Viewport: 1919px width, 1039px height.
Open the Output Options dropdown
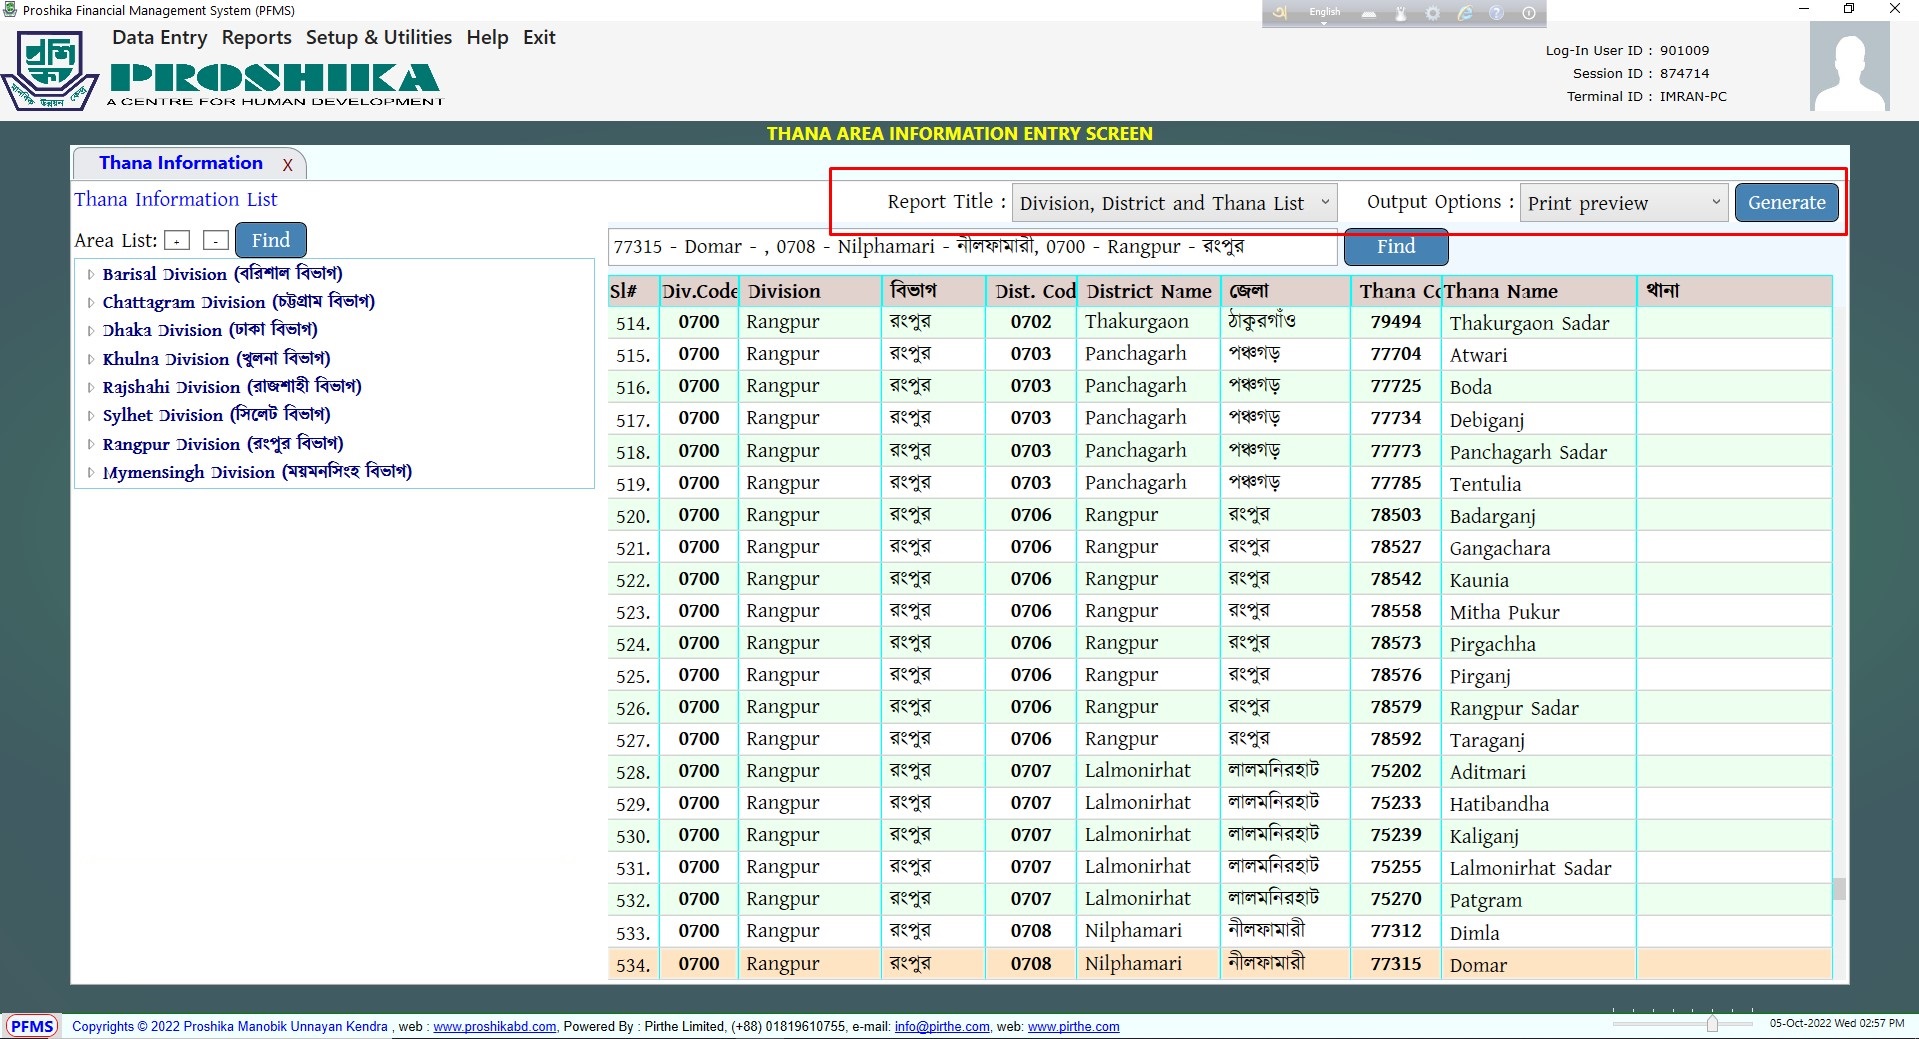[x=1624, y=203]
